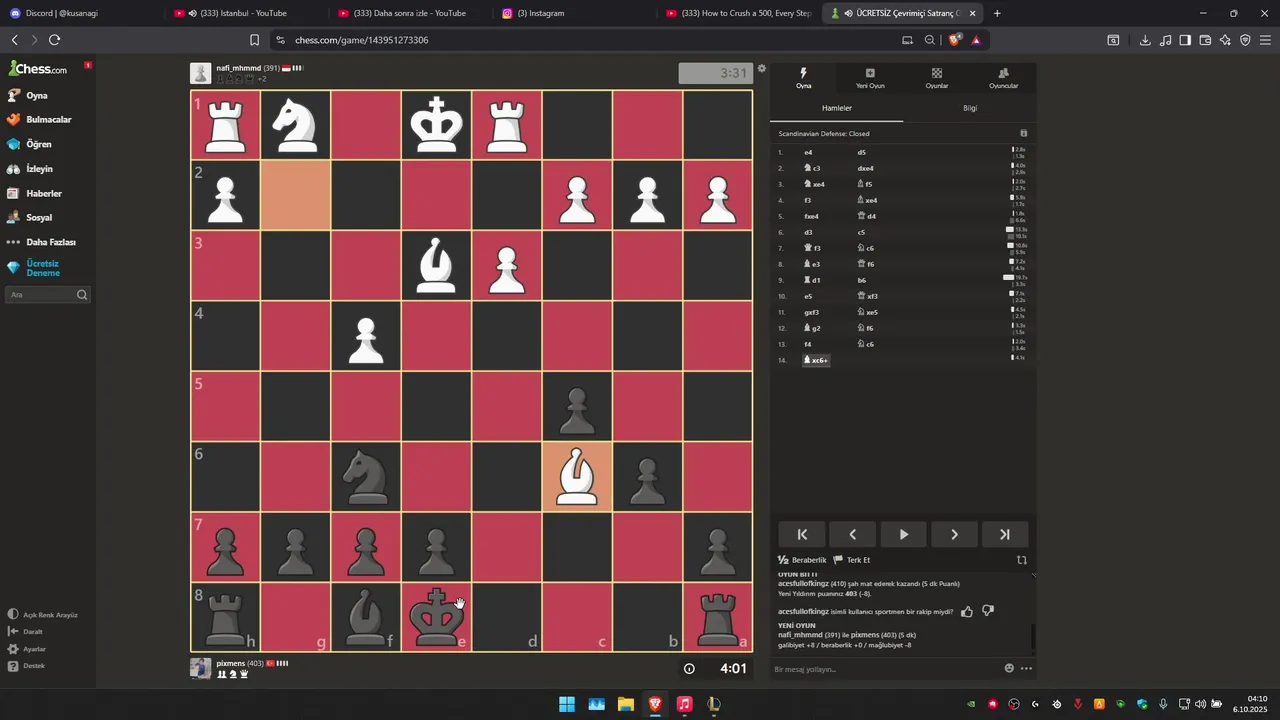Screen dimensions: 1280x720
Task: Reload the page
Action: pos(54,40)
